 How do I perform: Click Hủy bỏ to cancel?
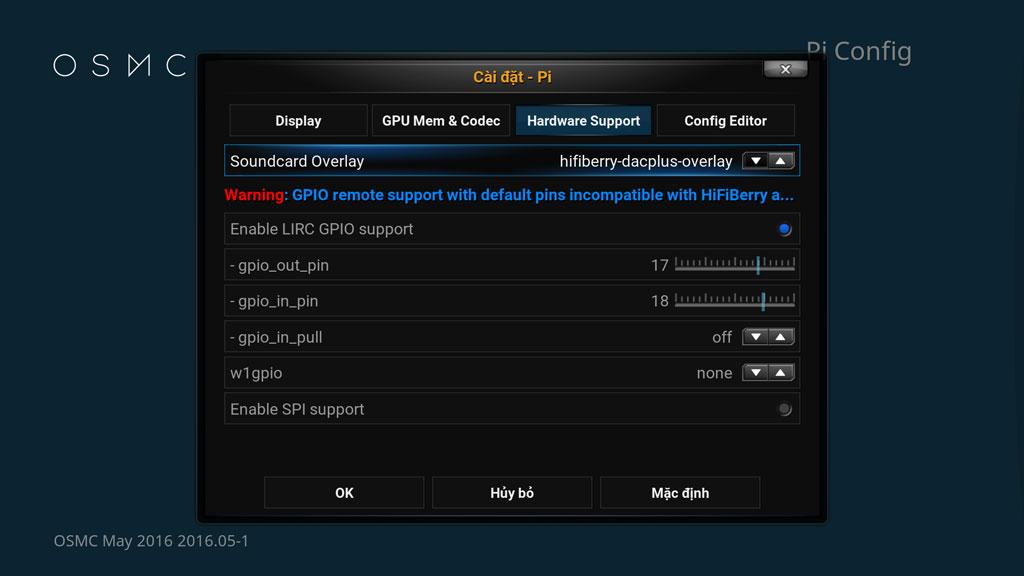coord(512,493)
